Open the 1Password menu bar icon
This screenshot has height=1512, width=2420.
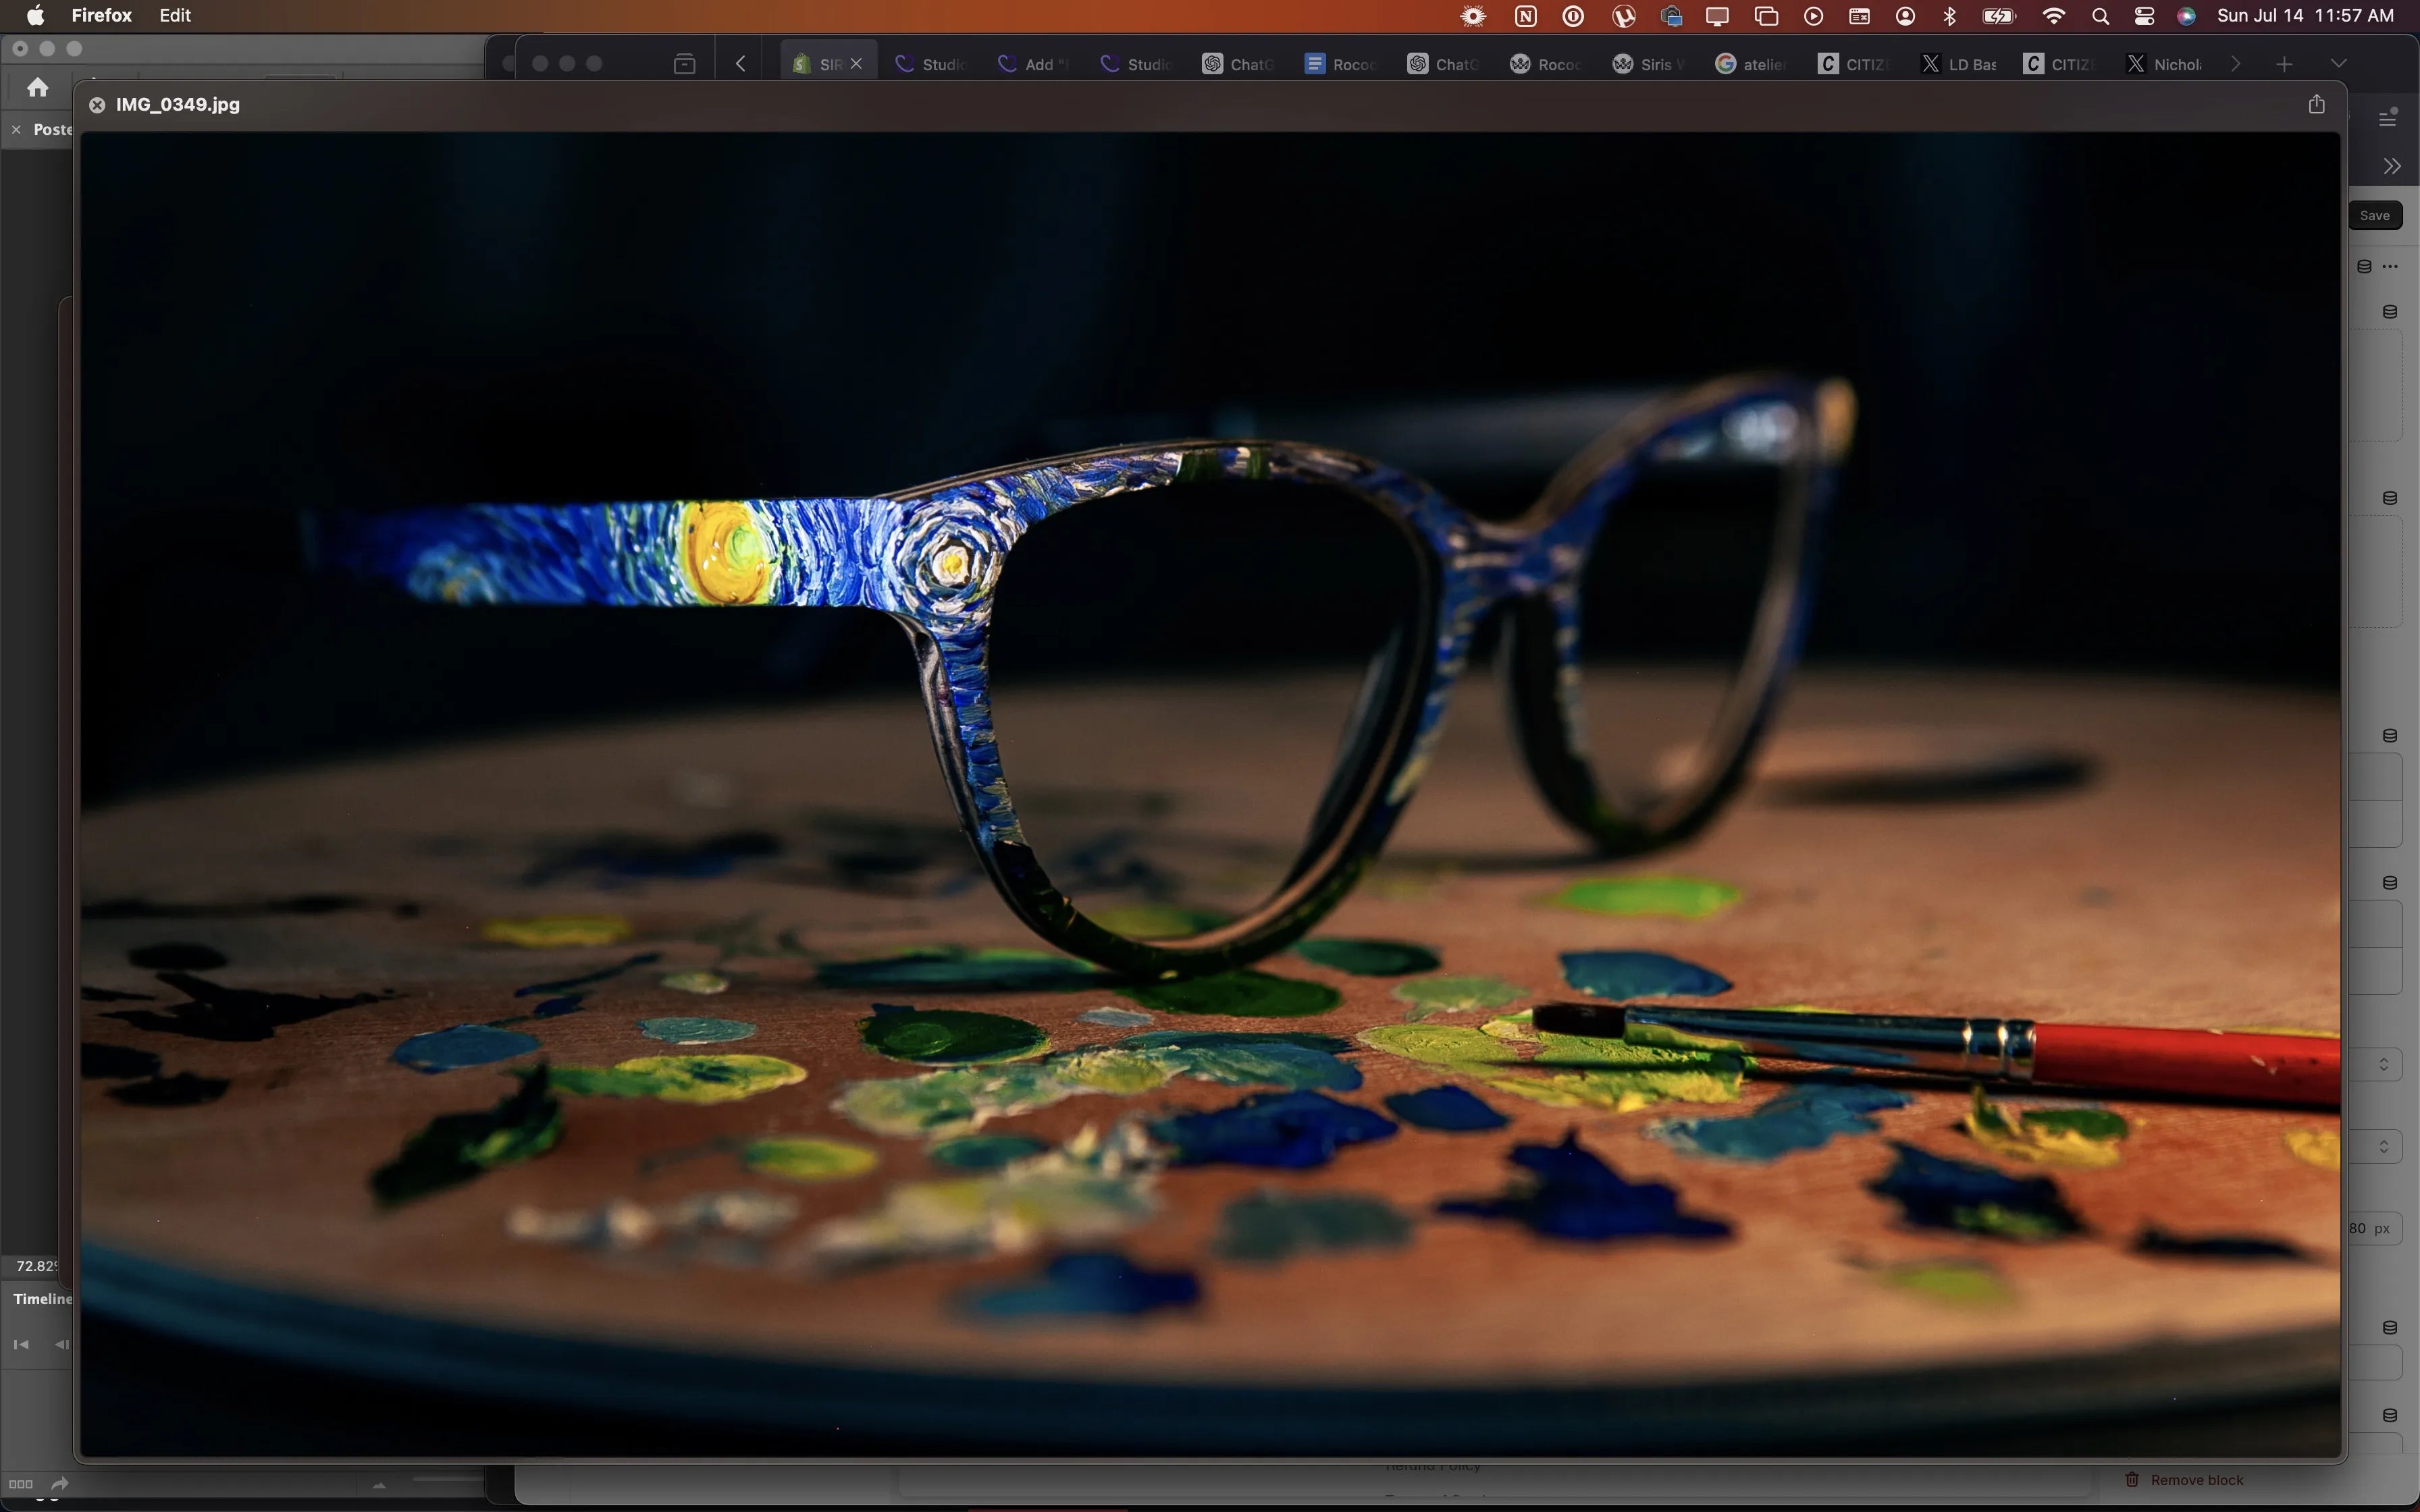[x=1573, y=16]
